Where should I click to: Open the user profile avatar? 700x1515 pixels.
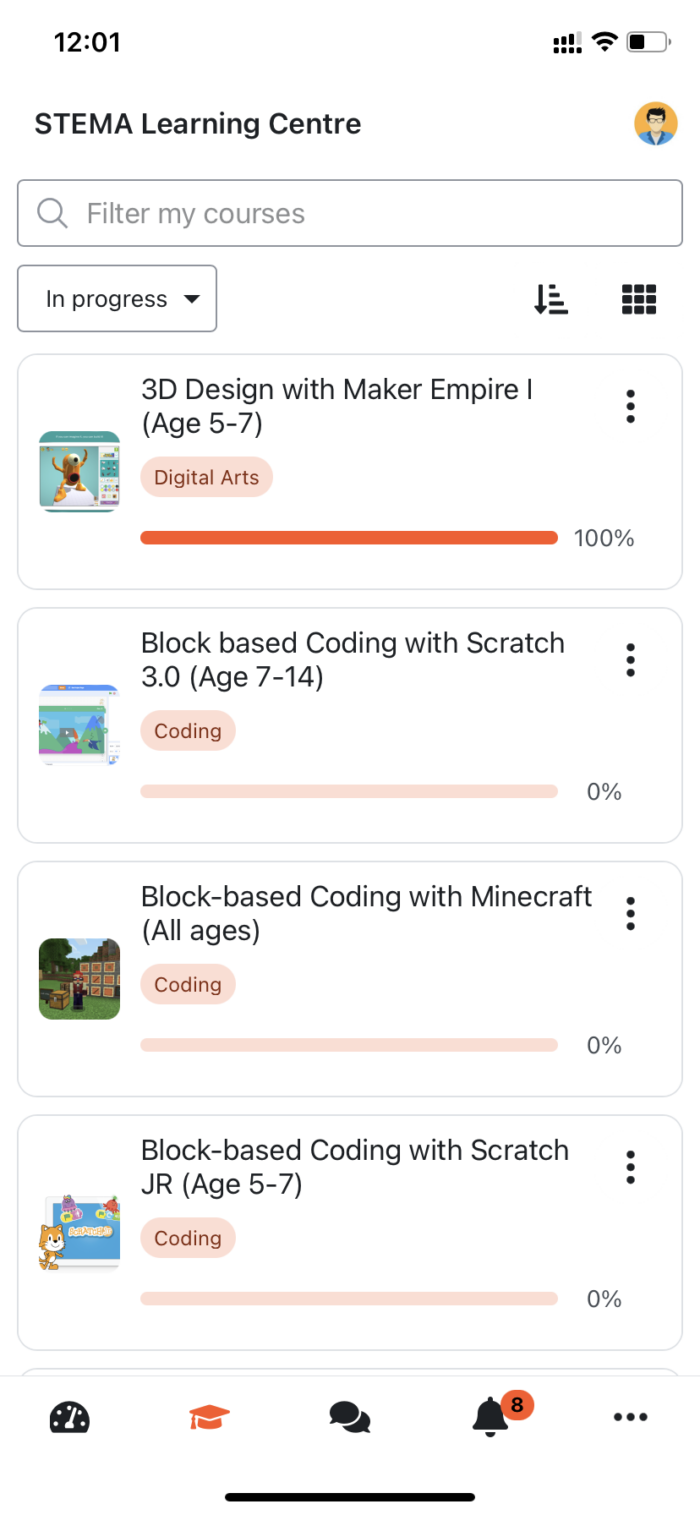point(655,124)
